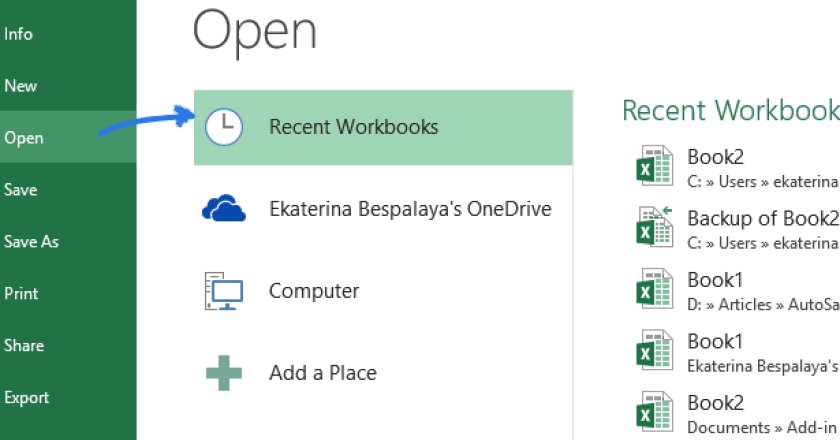Click the OneDrive cloud icon
This screenshot has height=440, width=840.
223,209
